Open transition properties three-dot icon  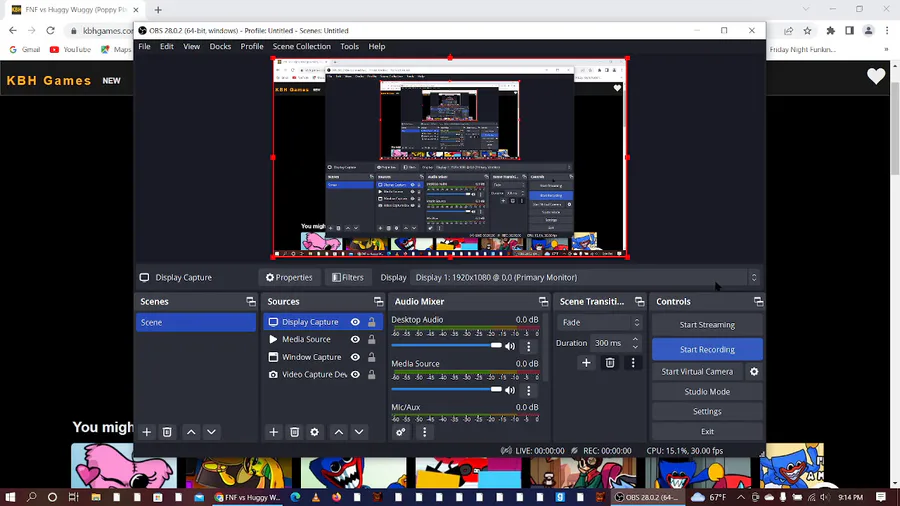pyautogui.click(x=633, y=363)
